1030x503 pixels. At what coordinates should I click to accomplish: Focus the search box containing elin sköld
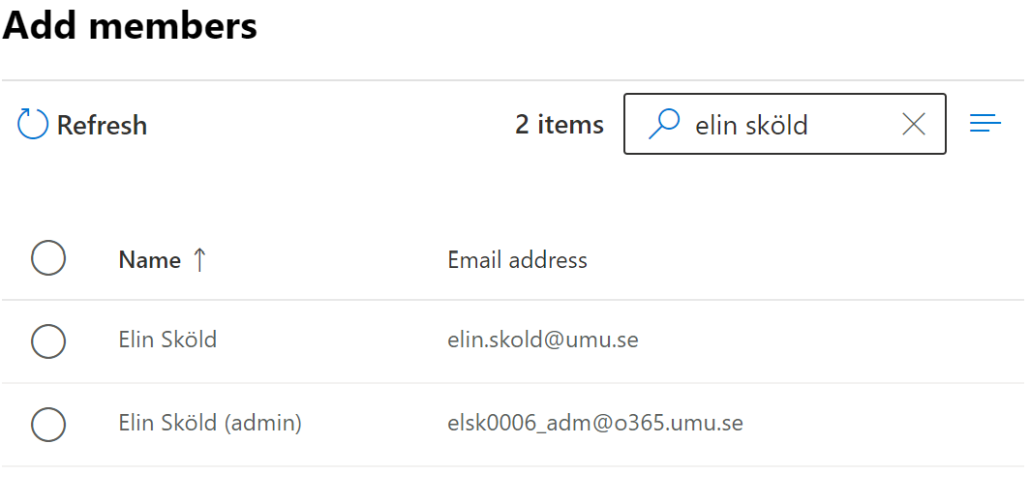click(x=785, y=124)
